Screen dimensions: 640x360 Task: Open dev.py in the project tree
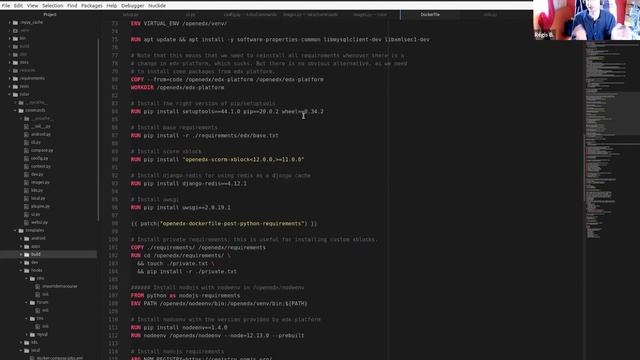pos(37,174)
